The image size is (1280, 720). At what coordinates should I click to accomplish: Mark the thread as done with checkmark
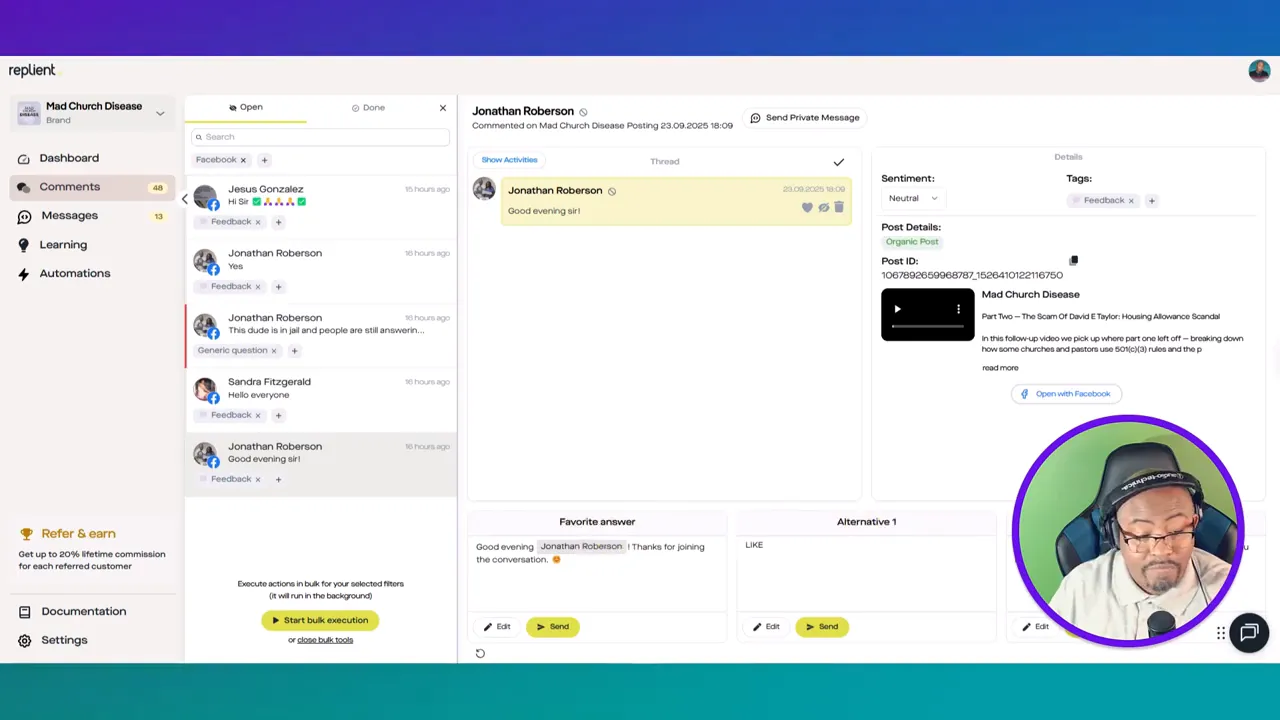point(839,162)
